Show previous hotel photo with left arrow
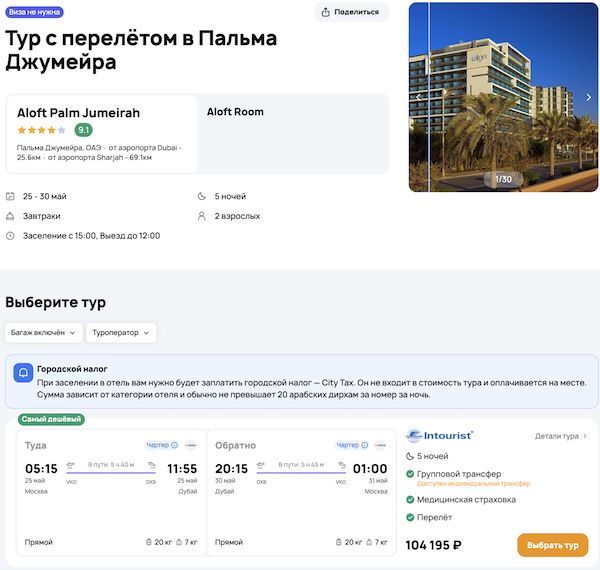600x570 pixels. click(x=419, y=97)
